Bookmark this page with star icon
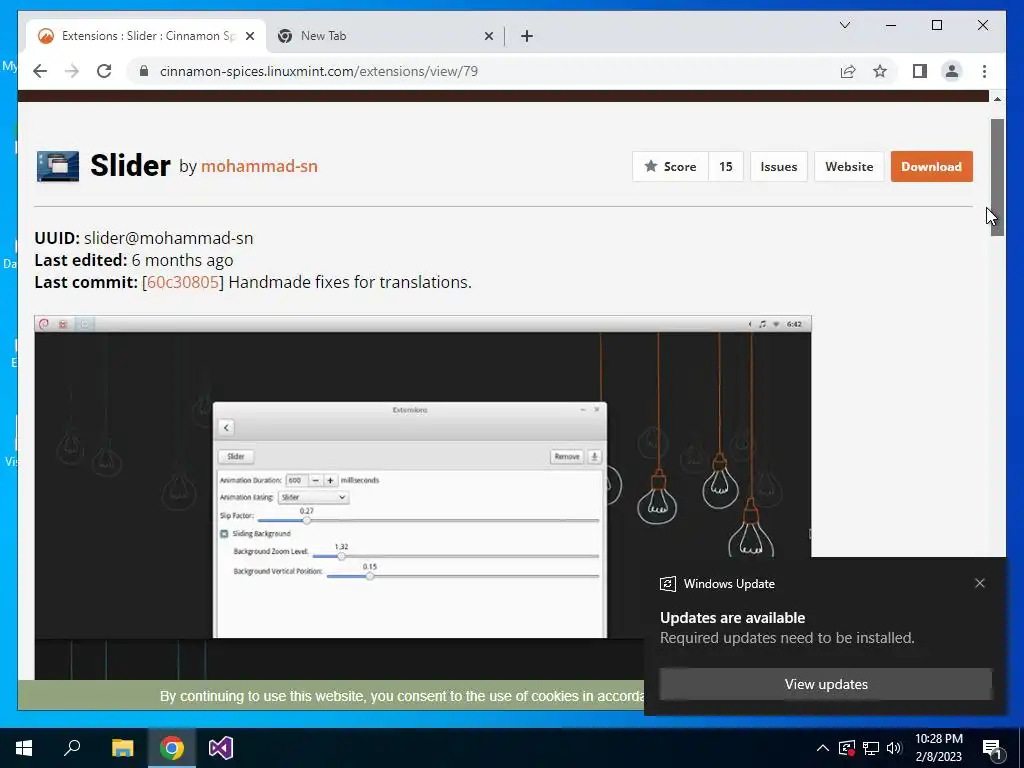1024x768 pixels. 880,71
